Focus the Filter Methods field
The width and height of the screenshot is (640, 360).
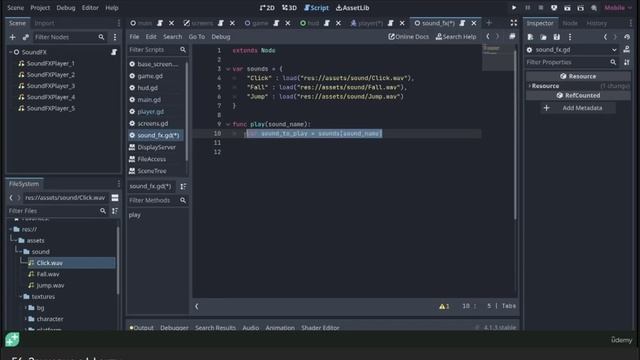tap(158, 200)
